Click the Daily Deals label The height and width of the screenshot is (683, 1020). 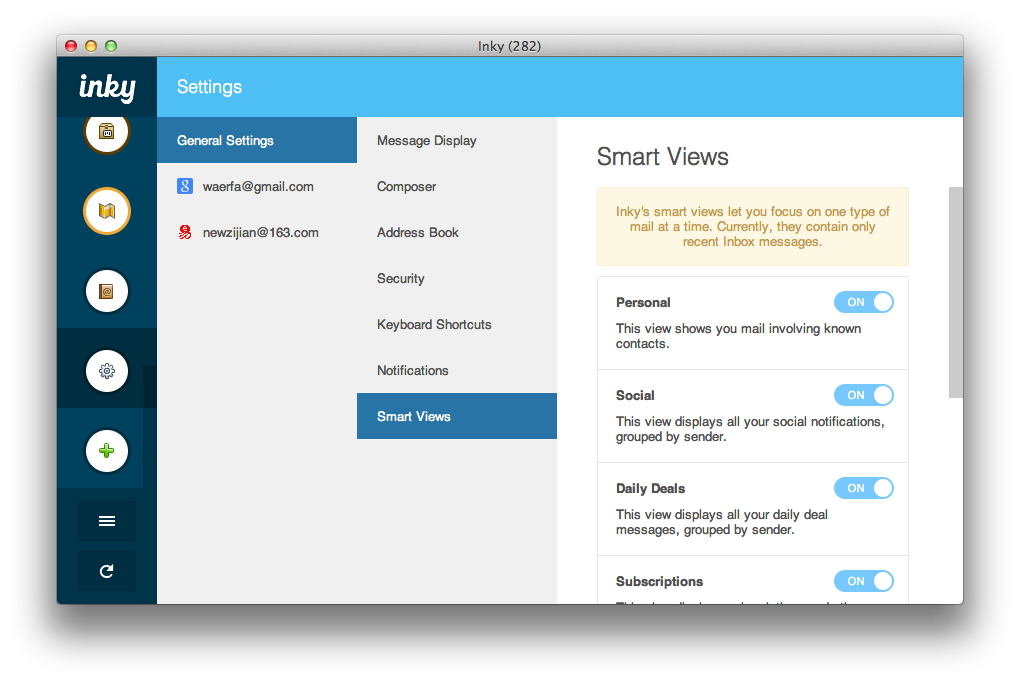(x=651, y=489)
